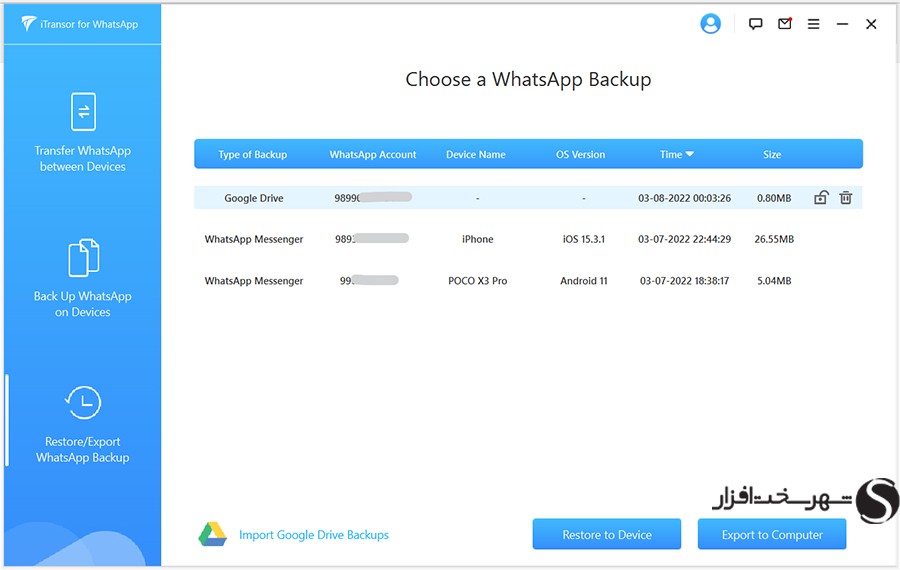Click the 5.04MB size cell

(774, 281)
